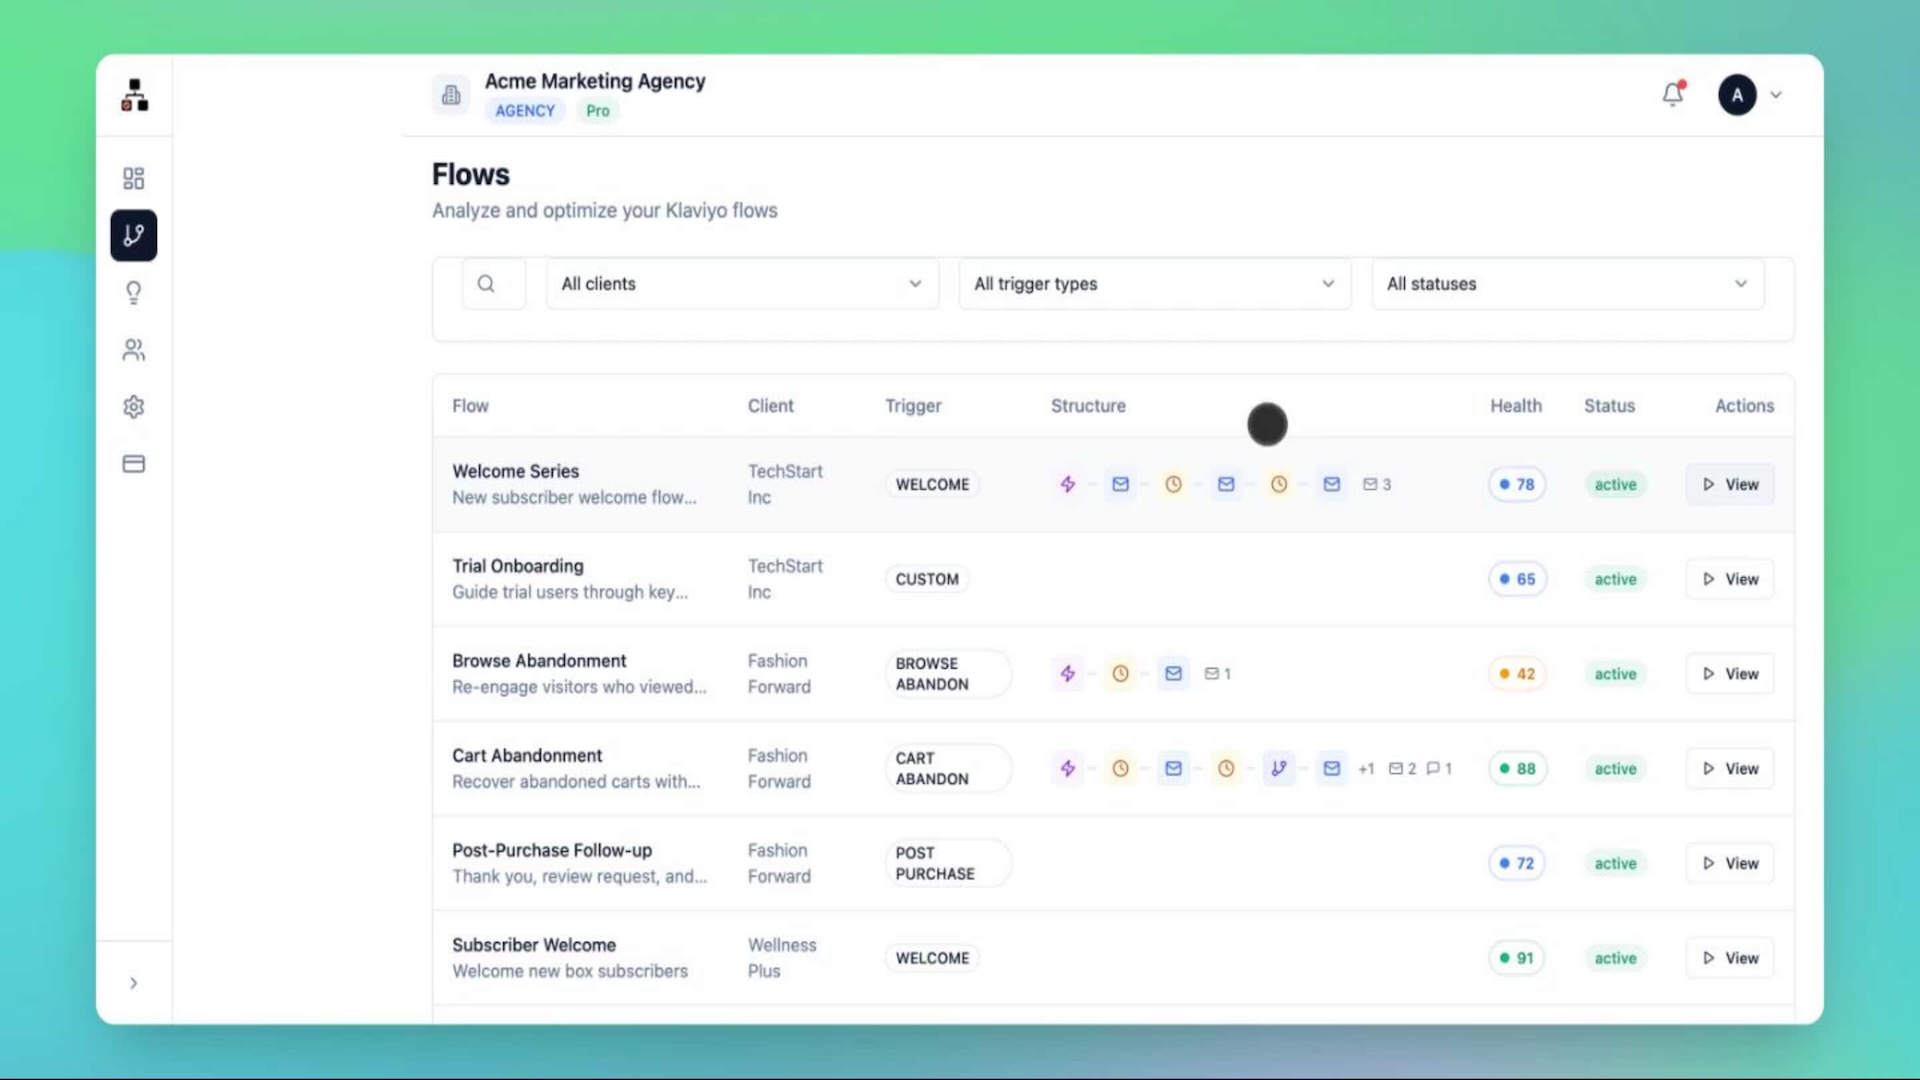
Task: View the Cart Abandonment flow
Action: [1729, 768]
